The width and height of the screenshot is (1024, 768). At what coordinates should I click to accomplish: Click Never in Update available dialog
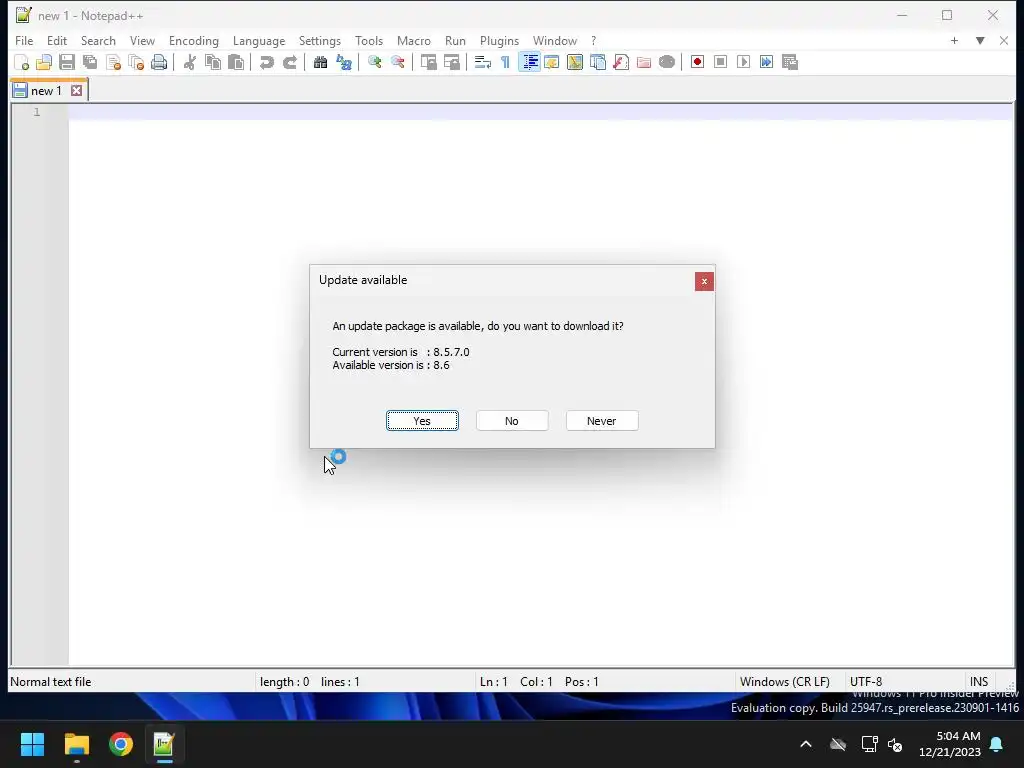point(601,421)
